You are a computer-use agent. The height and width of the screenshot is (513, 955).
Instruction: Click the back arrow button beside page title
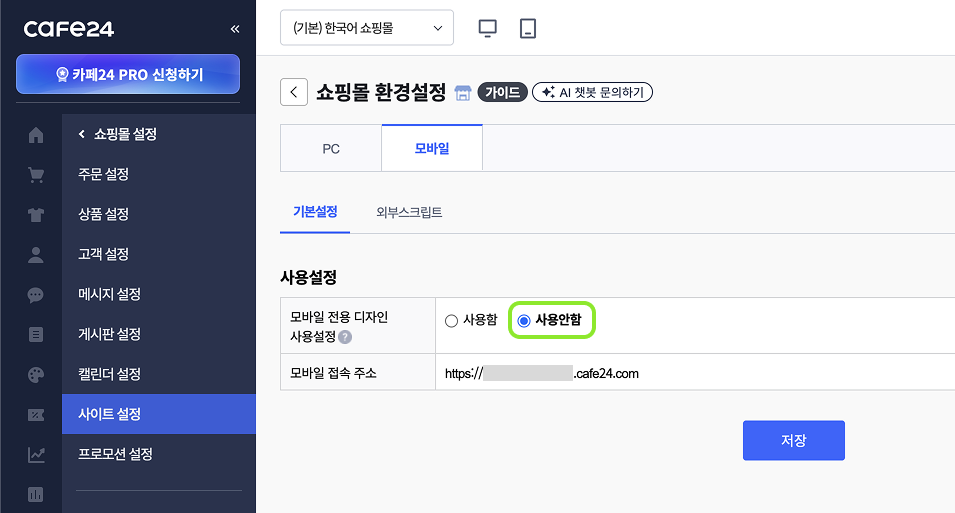point(294,92)
